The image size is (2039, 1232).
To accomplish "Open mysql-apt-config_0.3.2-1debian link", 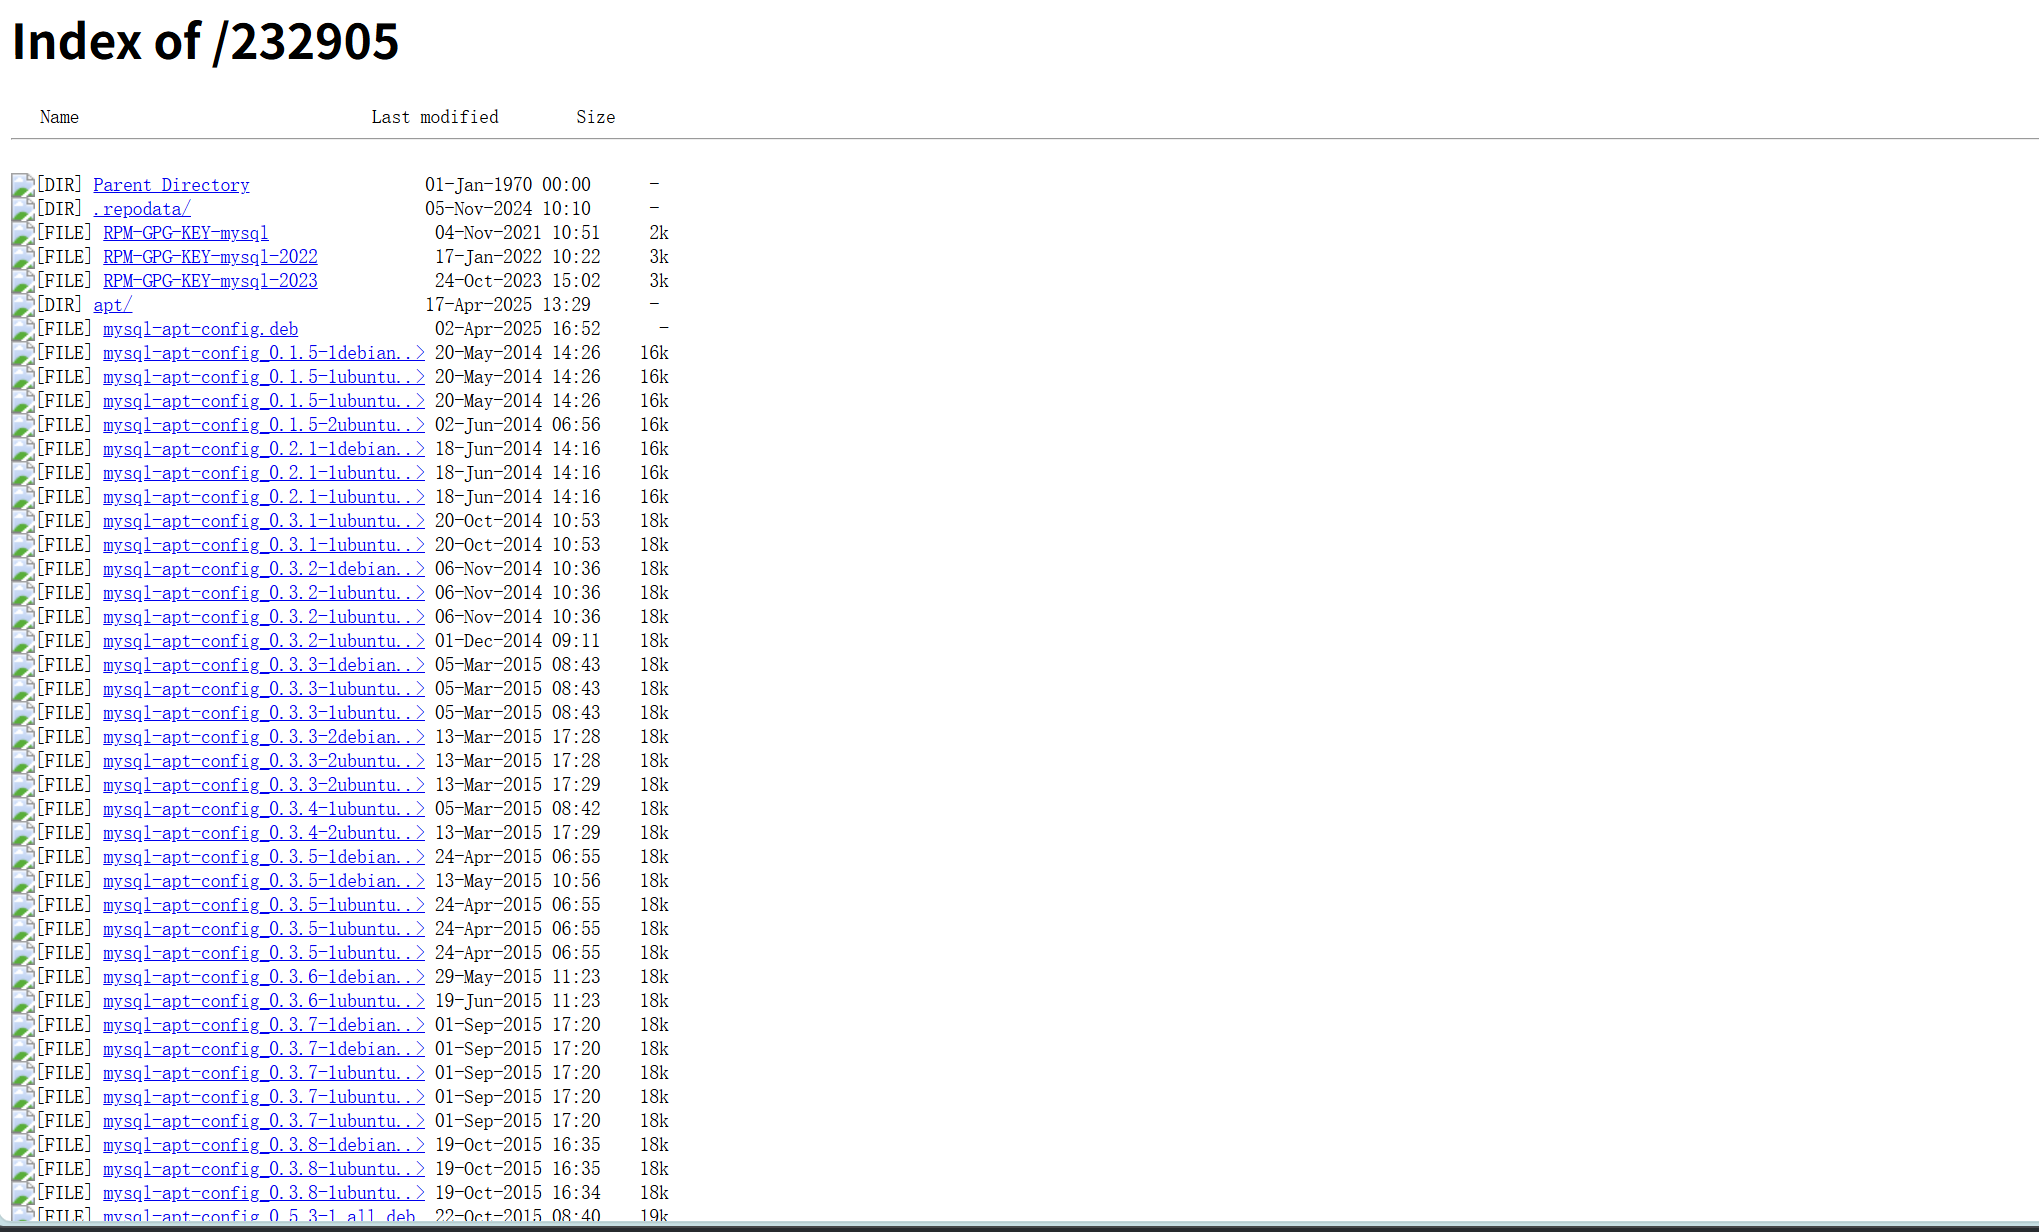I will 264,569.
